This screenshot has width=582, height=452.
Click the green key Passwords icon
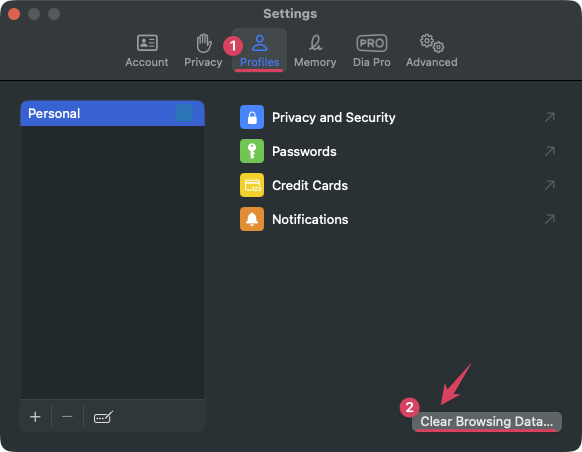click(252, 151)
